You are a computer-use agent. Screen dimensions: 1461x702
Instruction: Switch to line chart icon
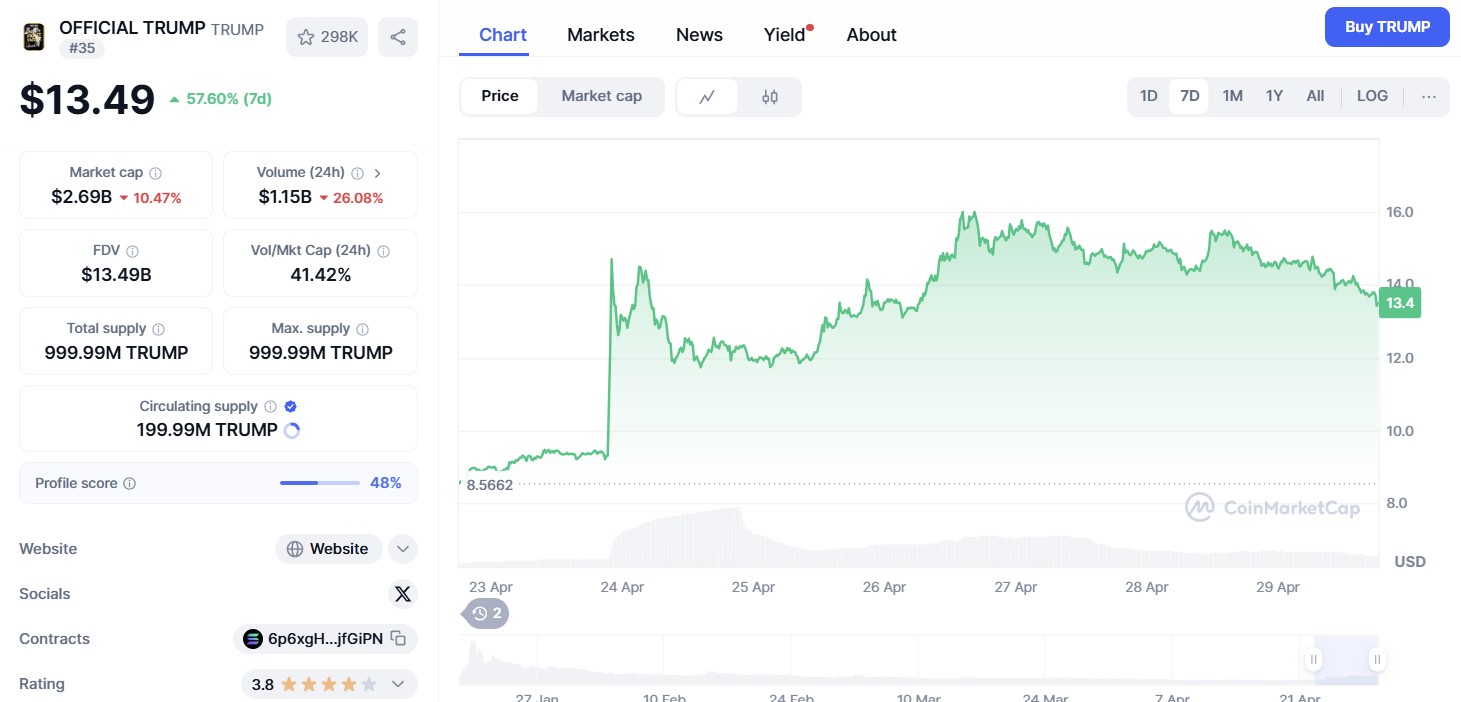[x=708, y=97]
